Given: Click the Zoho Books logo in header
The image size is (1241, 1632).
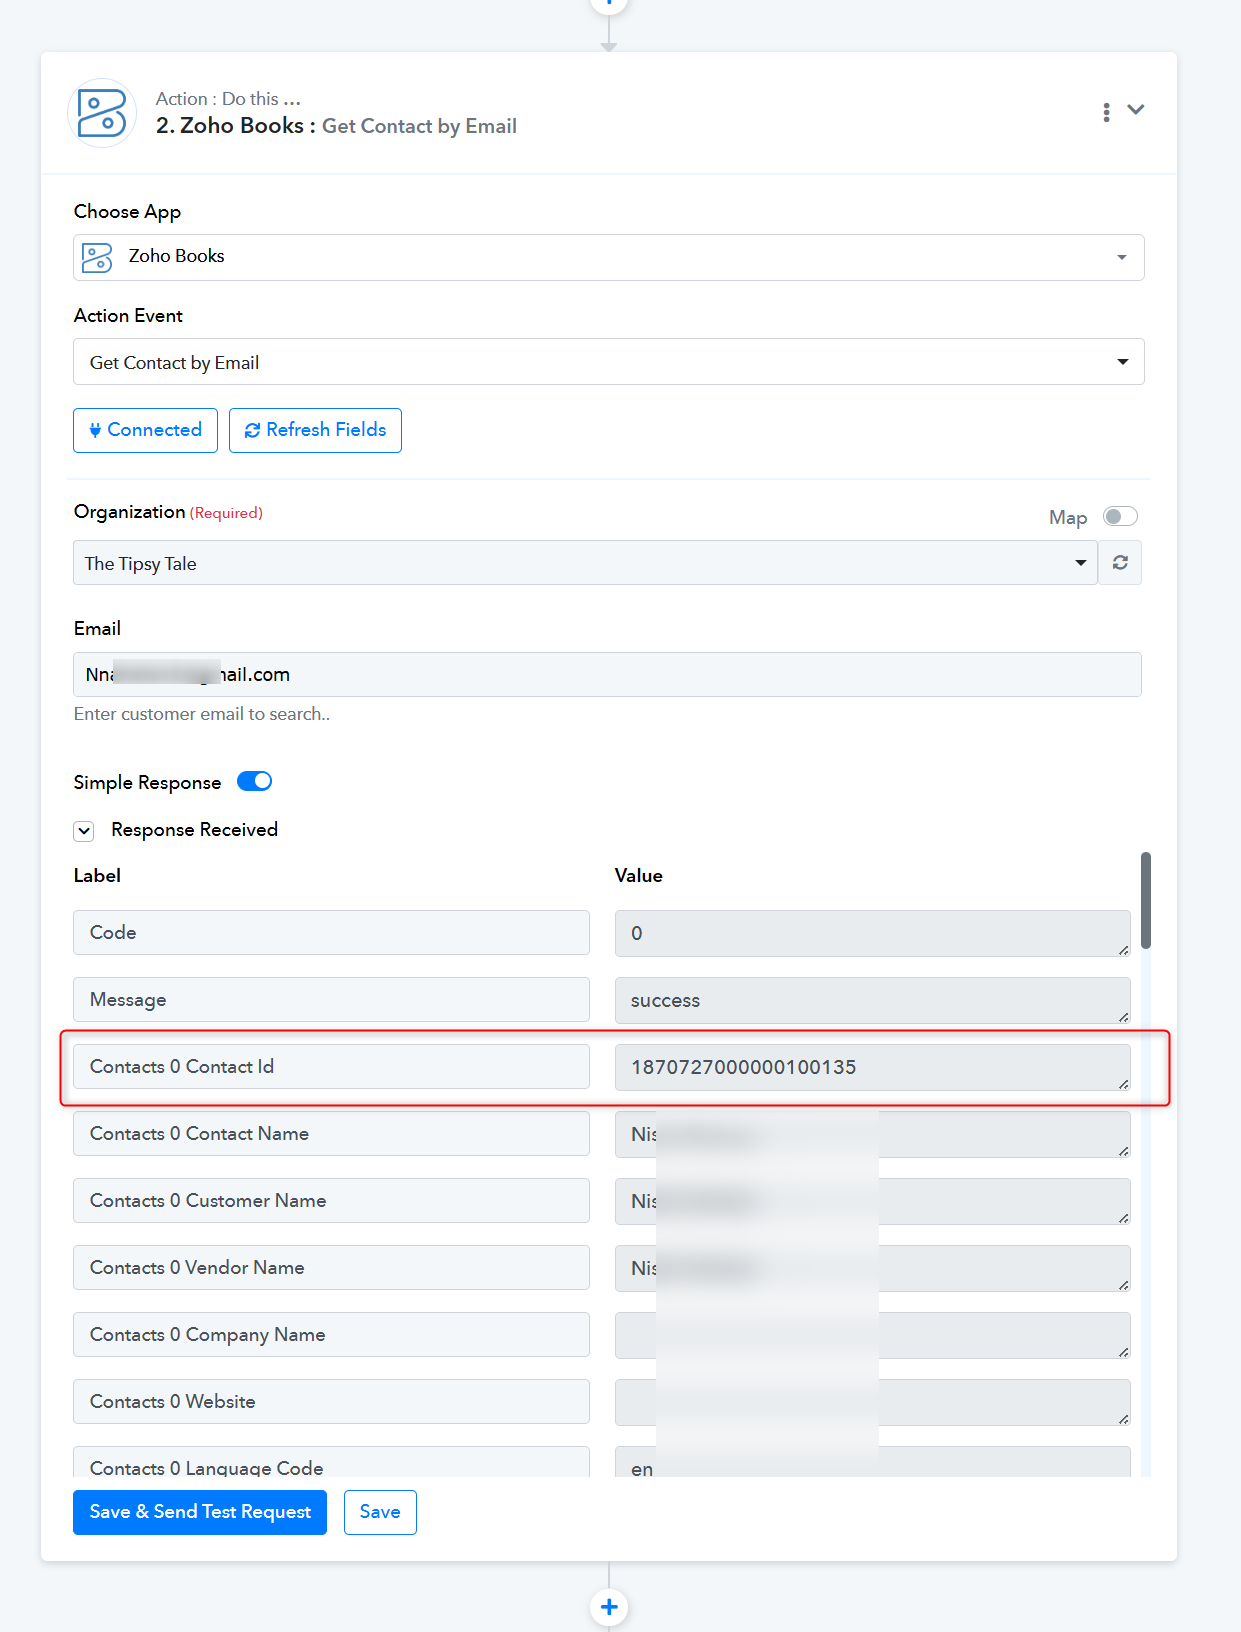Looking at the screenshot, I should click(x=102, y=113).
